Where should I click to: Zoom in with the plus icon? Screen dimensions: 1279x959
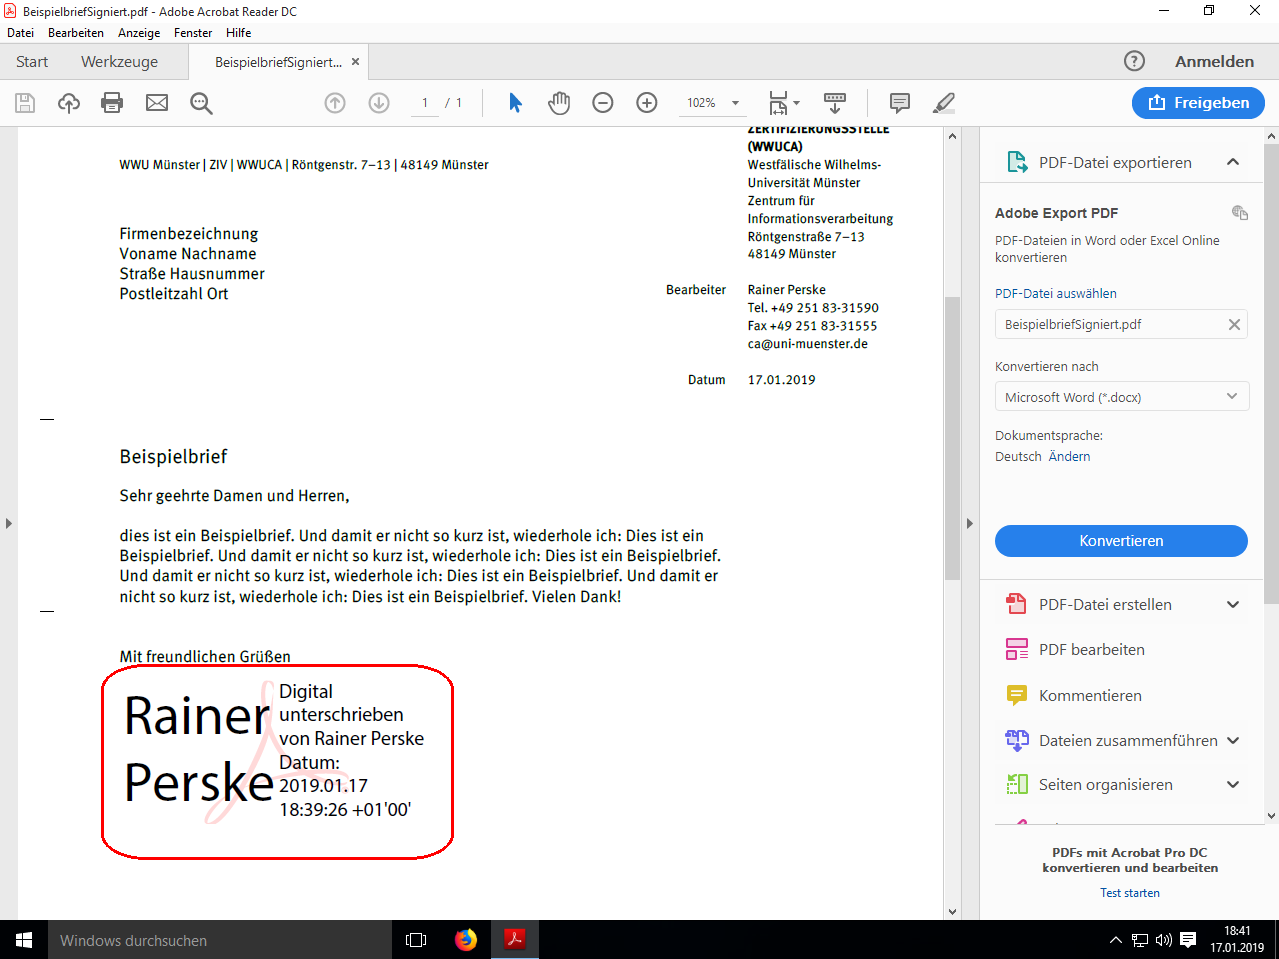[x=647, y=103]
